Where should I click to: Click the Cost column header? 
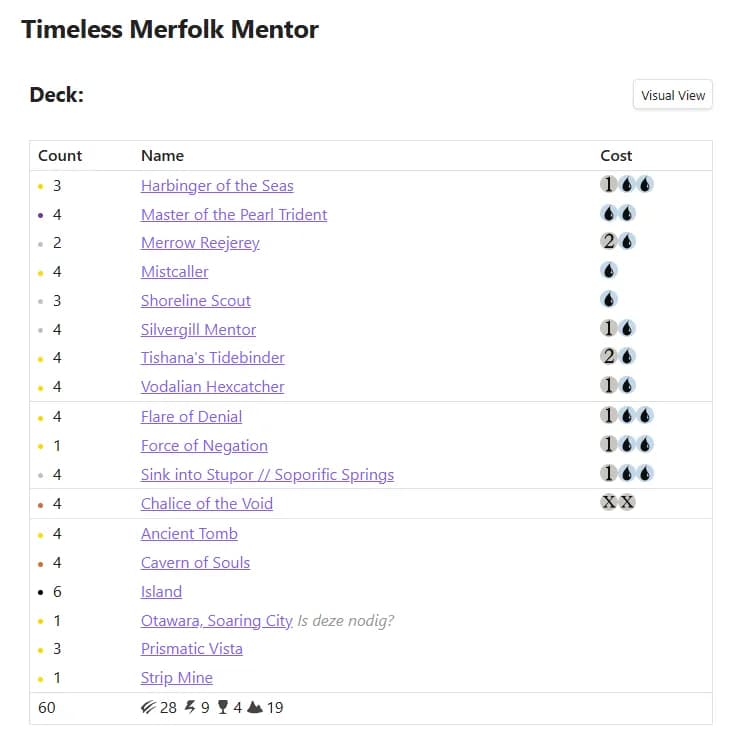[616, 155]
